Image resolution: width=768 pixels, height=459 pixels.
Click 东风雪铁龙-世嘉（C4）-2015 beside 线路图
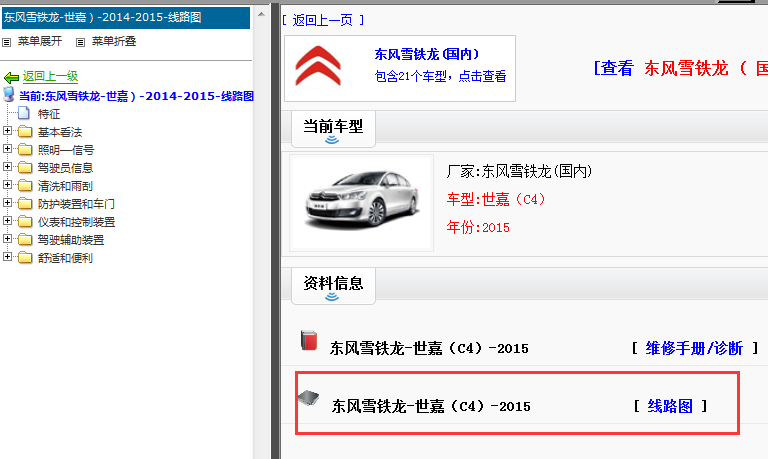(431, 406)
